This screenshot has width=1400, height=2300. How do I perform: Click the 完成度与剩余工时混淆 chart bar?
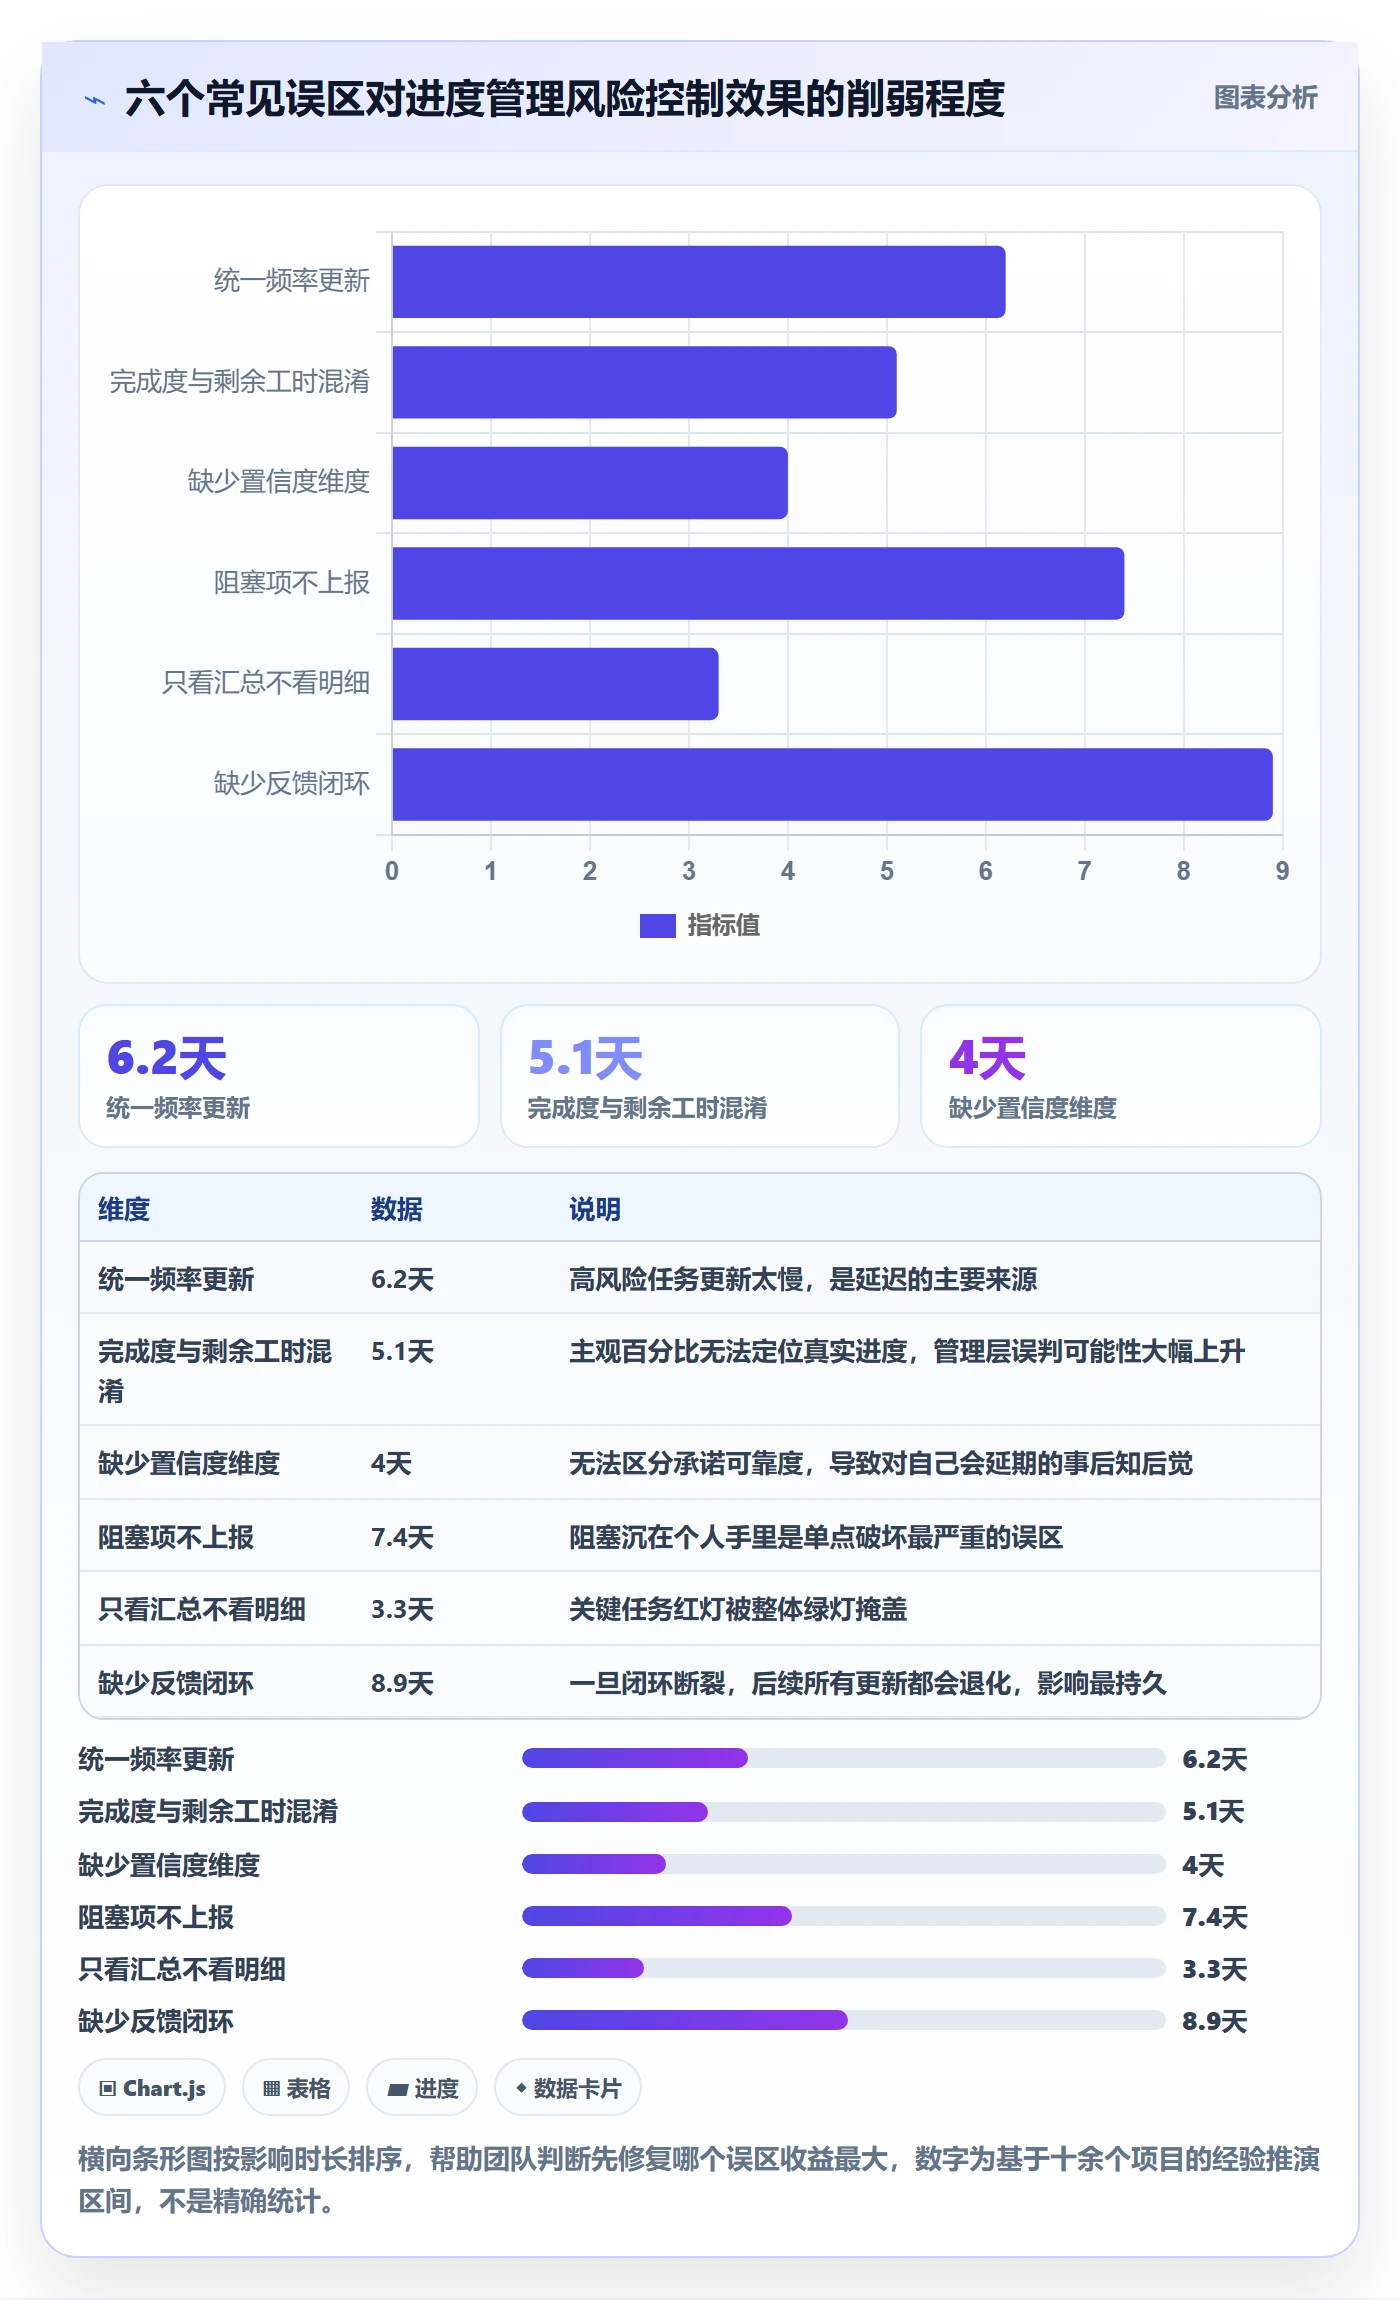pos(644,382)
